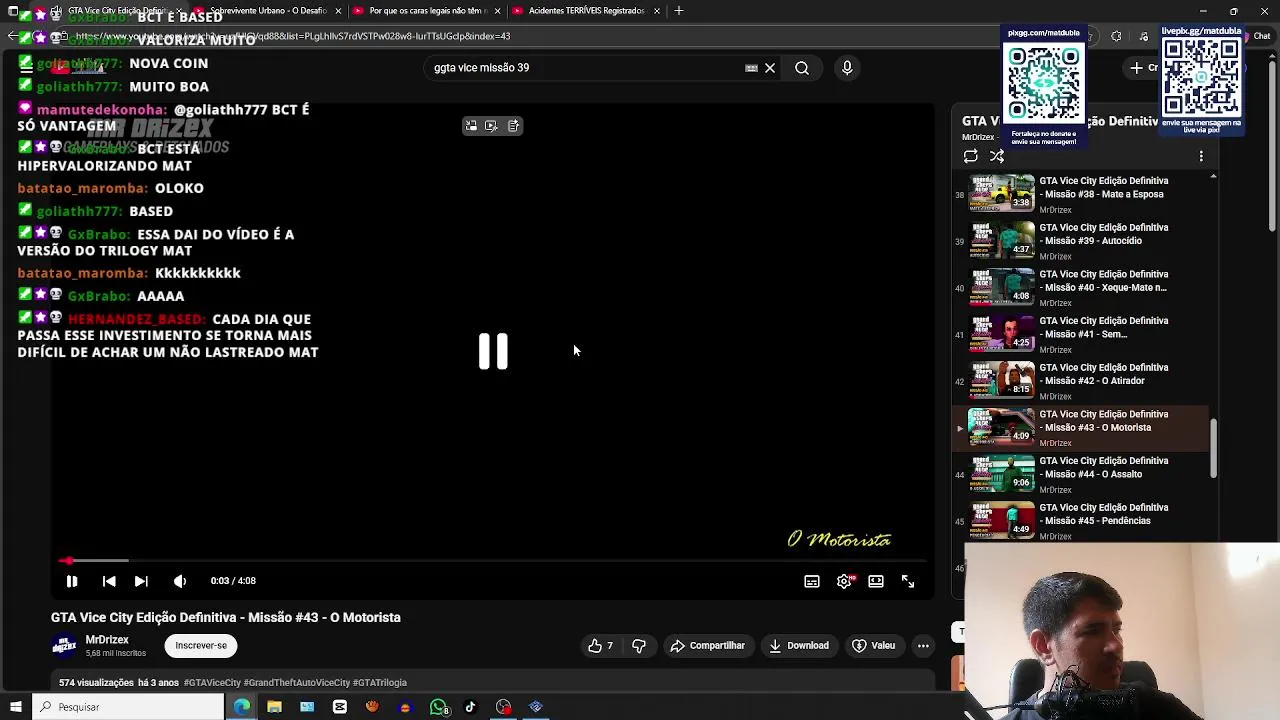Skip to previous video in playlist
Viewport: 1280px width, 720px height.
tap(109, 581)
